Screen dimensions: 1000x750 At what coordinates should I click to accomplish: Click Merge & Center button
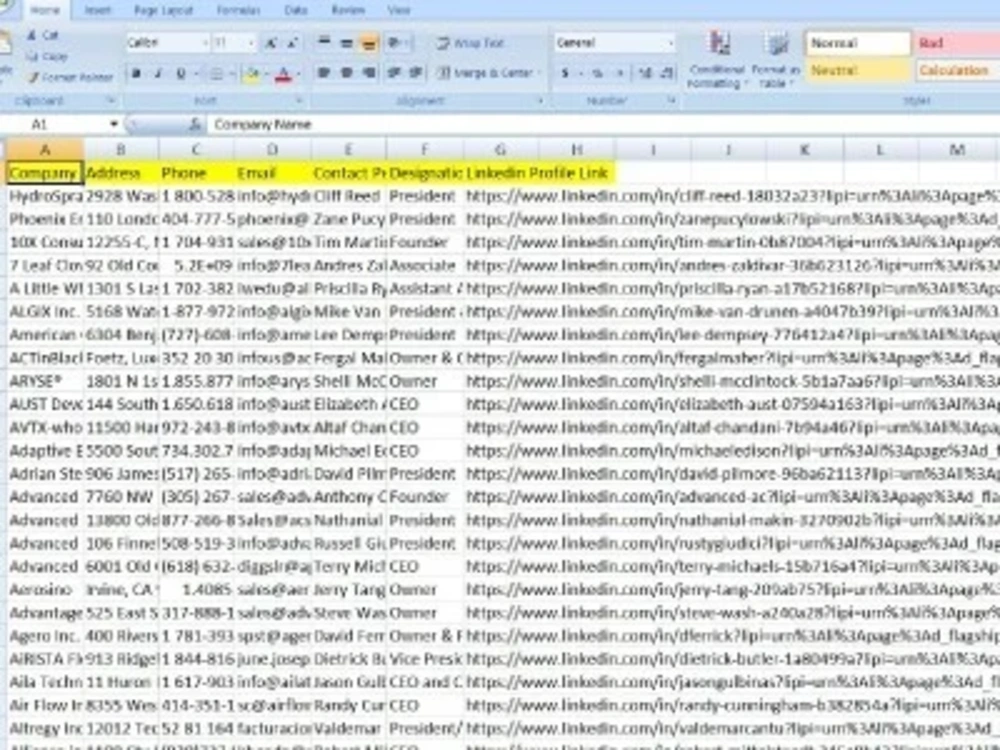point(485,73)
